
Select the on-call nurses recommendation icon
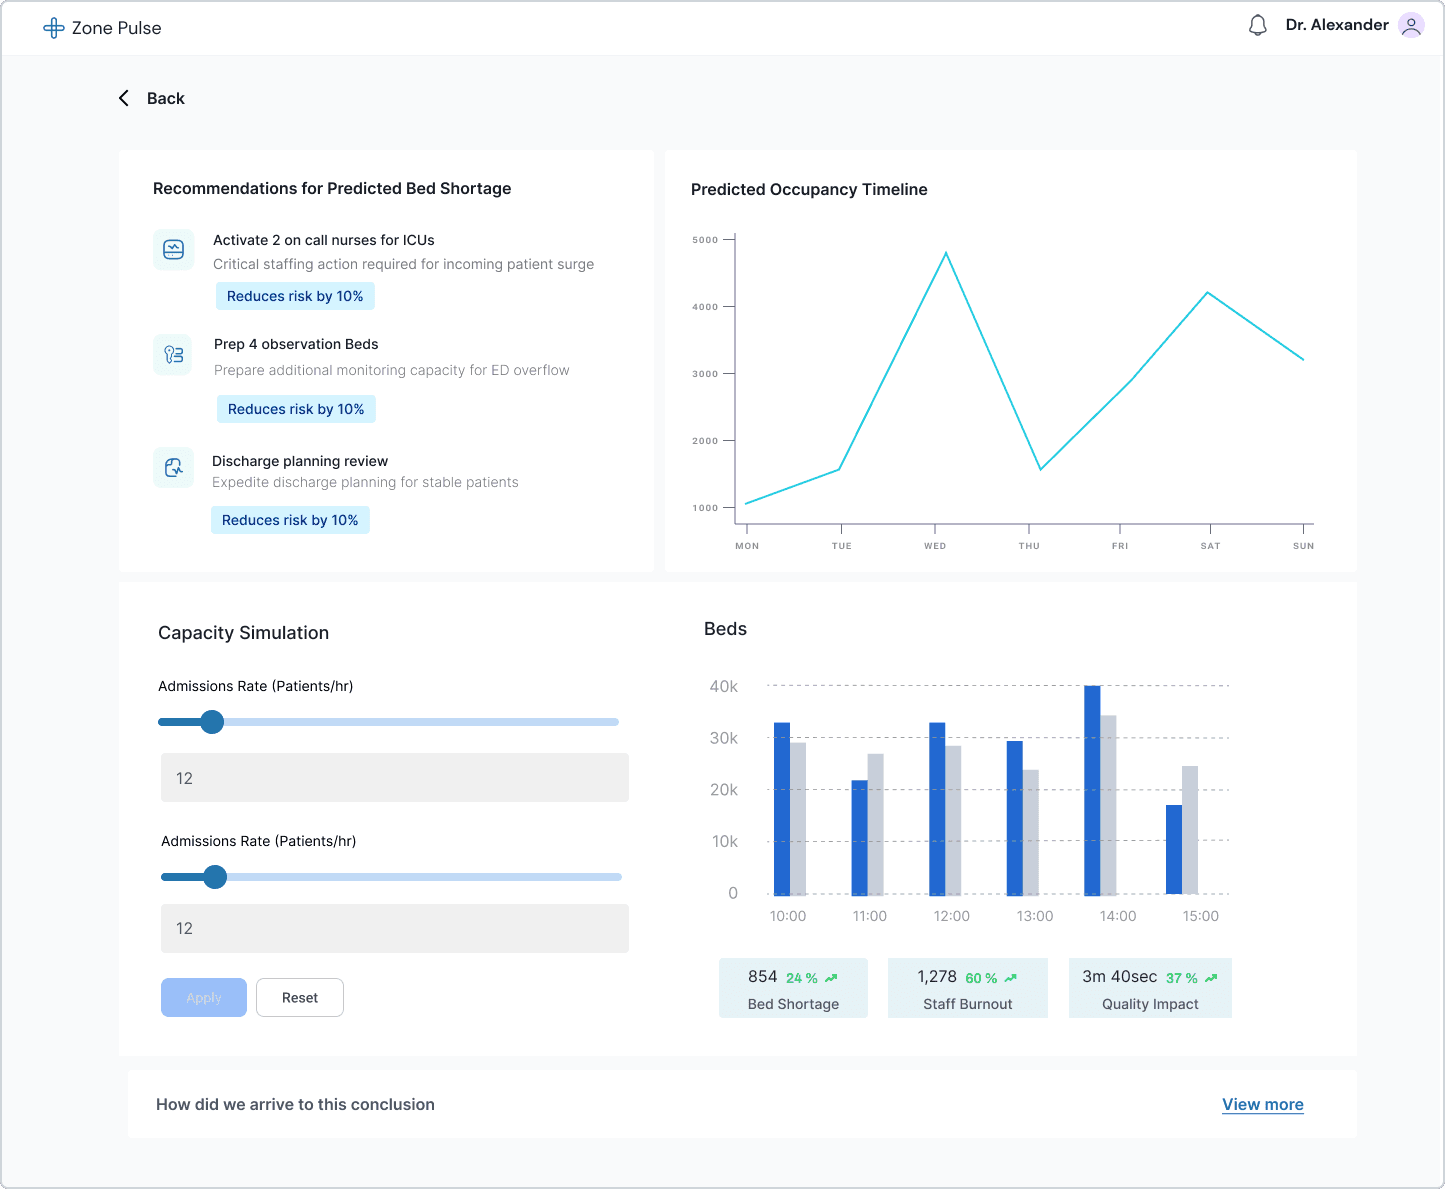173,249
